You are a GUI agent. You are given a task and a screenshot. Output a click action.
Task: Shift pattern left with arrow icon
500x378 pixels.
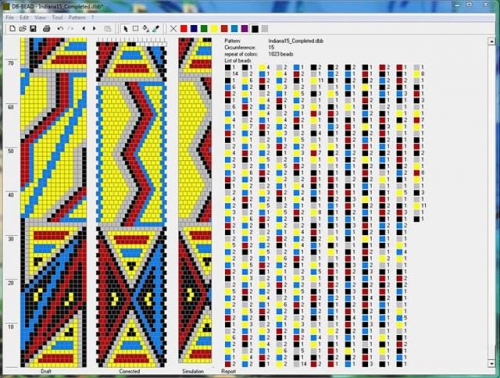[x=84, y=29]
